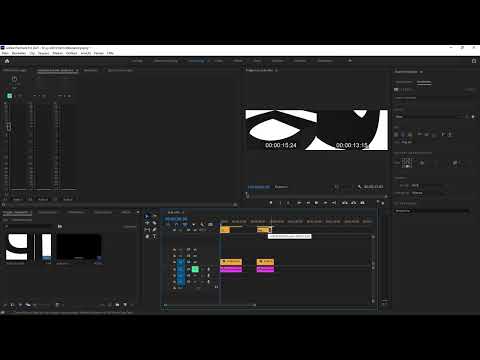
Task: Select the second orange video clip on timeline
Action: 265,262
